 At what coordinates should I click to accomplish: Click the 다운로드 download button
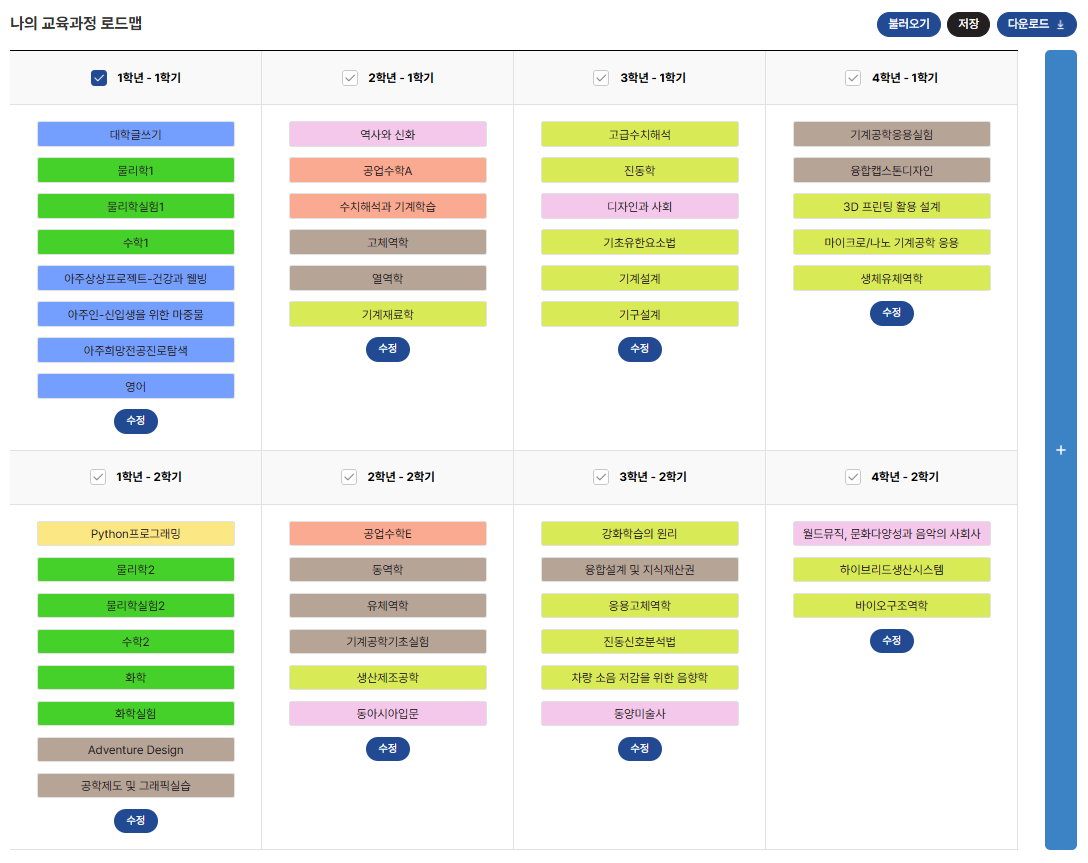click(x=1036, y=24)
